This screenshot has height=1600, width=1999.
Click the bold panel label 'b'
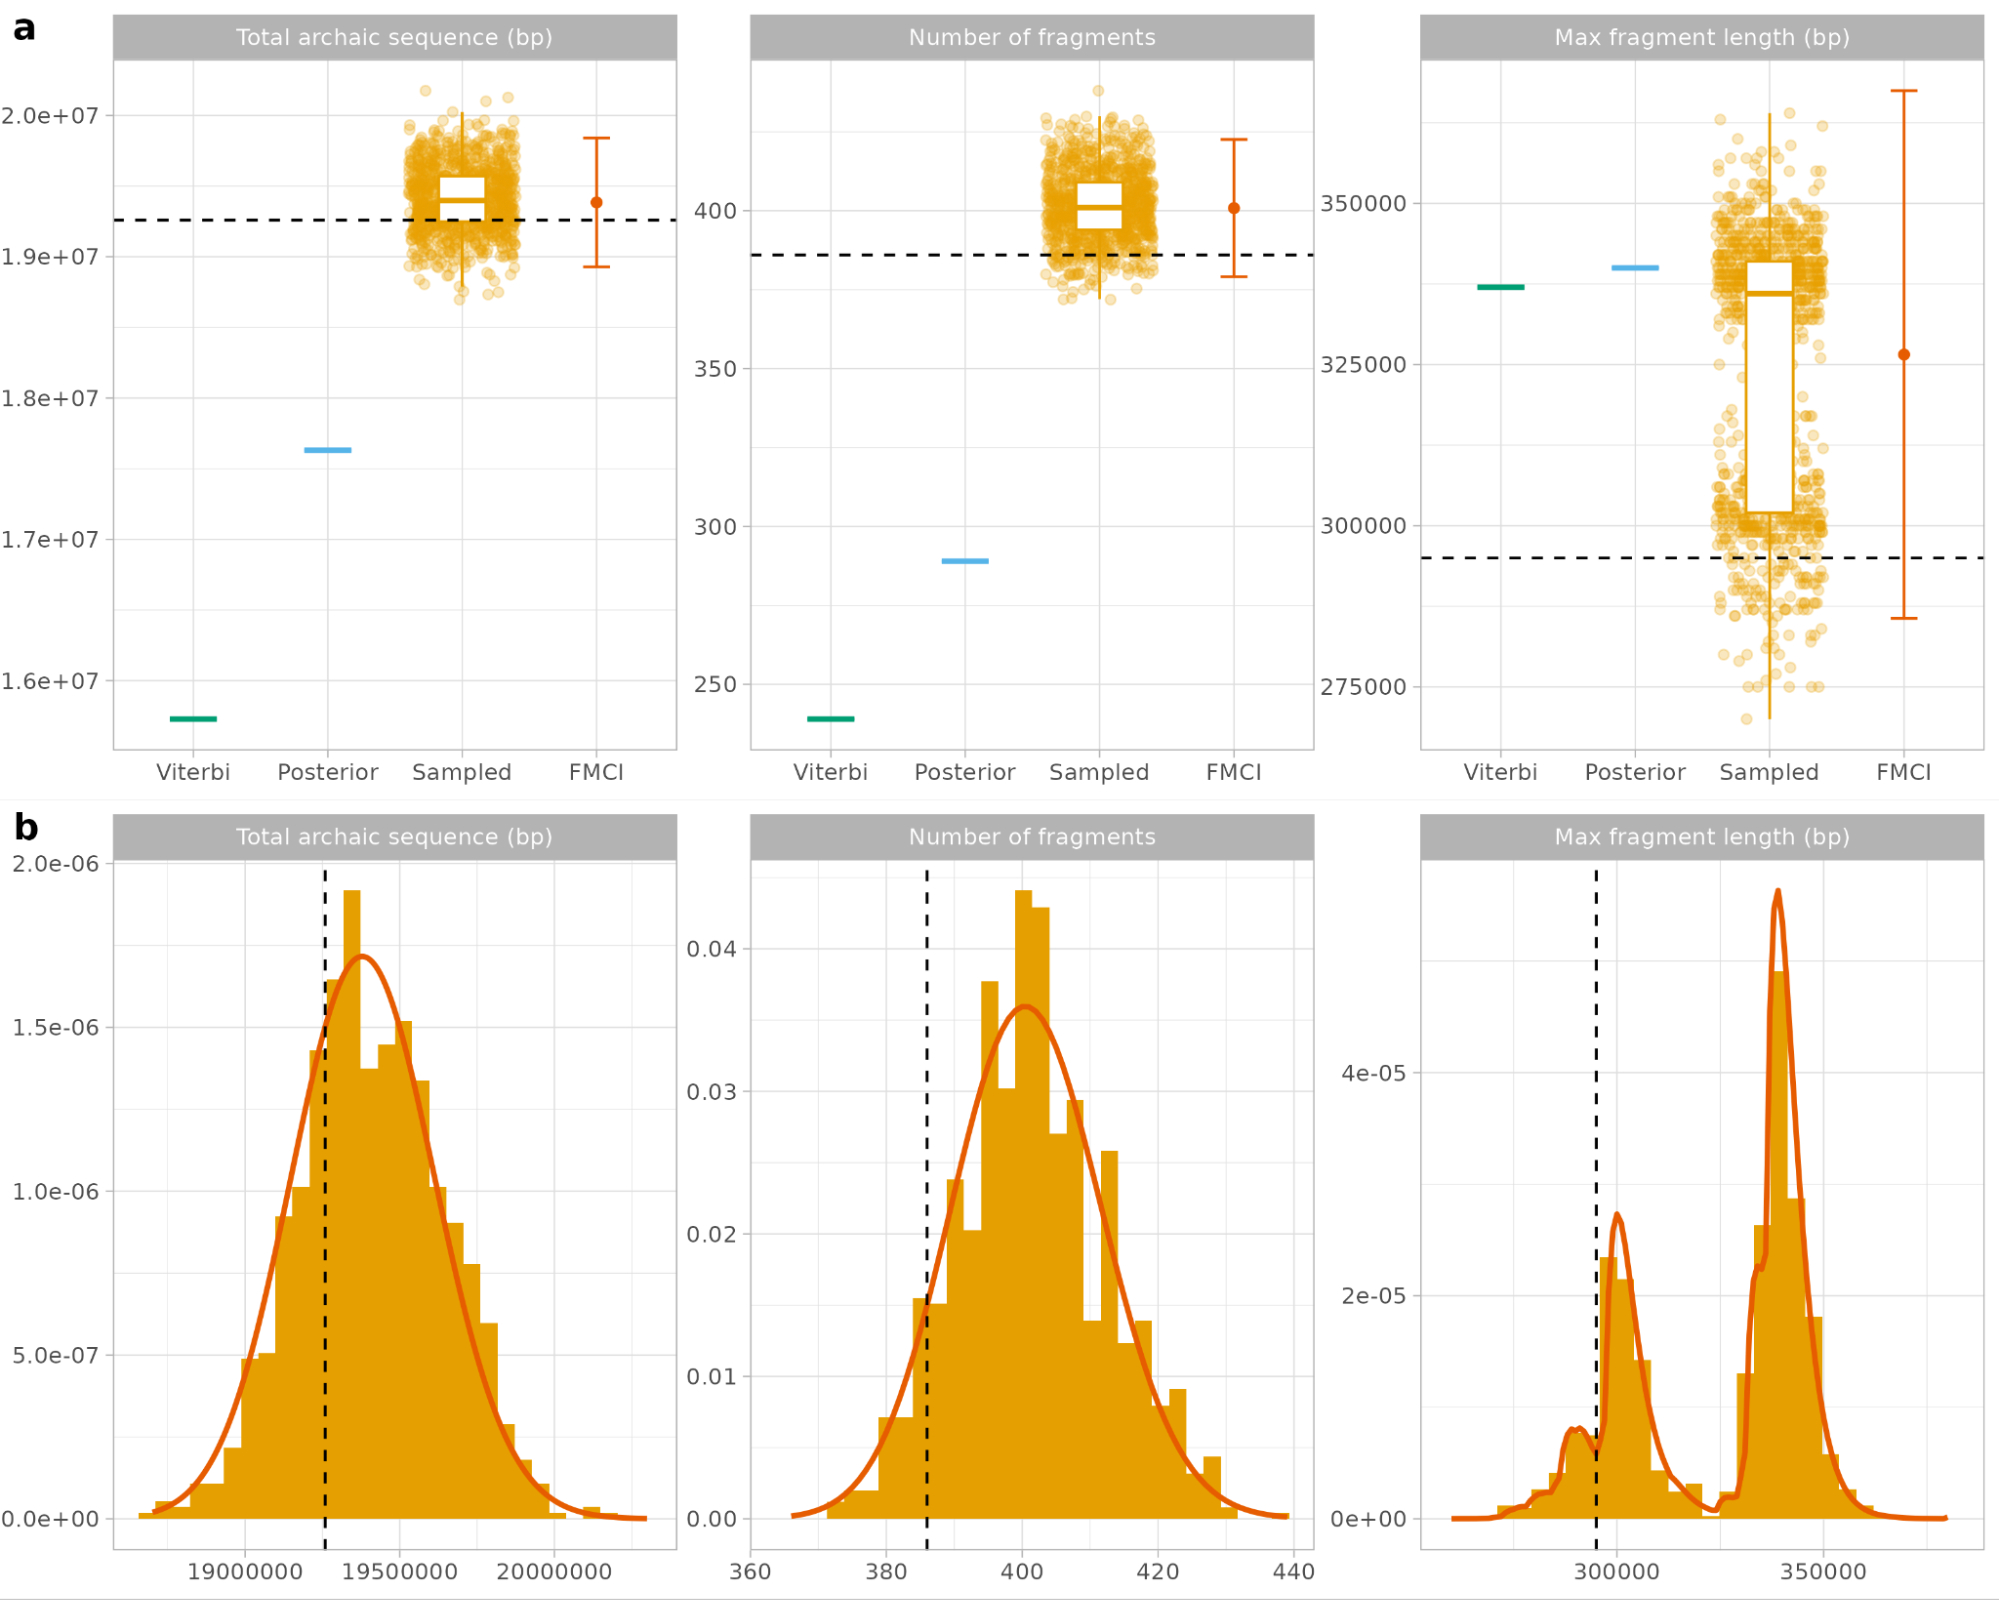tap(26, 828)
